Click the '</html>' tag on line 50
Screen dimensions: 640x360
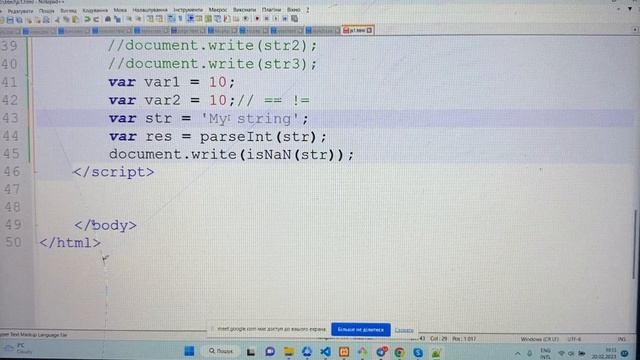coord(70,242)
